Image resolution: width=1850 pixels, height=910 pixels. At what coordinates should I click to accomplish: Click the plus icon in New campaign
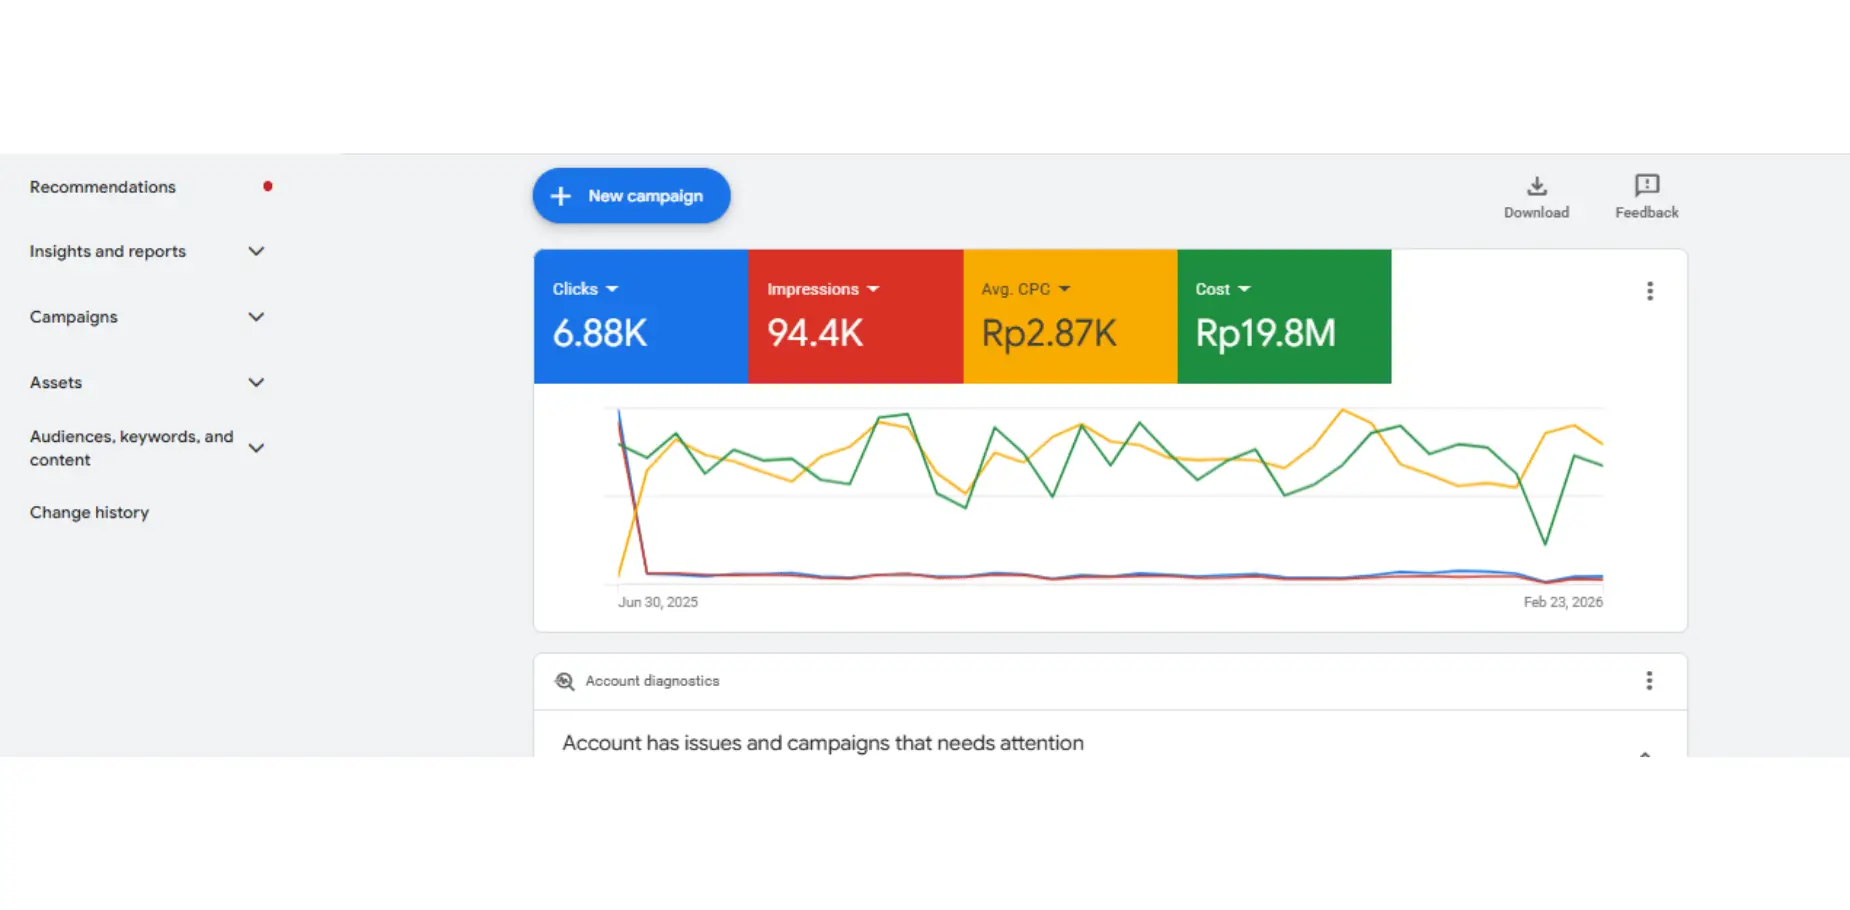[x=561, y=196]
